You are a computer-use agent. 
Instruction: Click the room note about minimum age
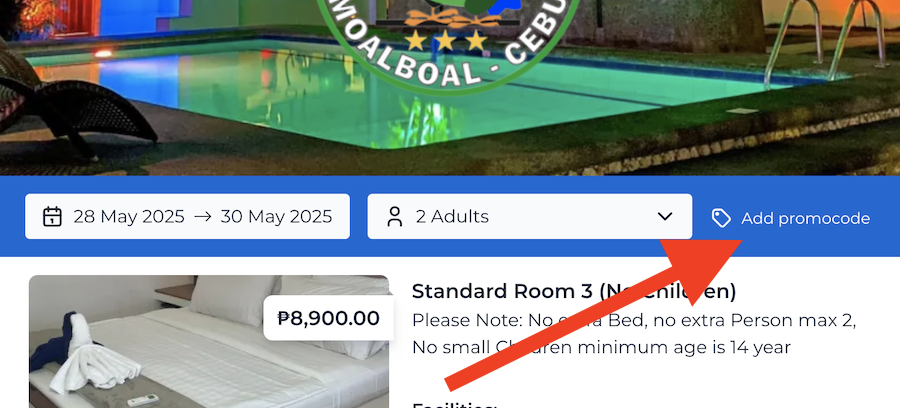click(634, 333)
